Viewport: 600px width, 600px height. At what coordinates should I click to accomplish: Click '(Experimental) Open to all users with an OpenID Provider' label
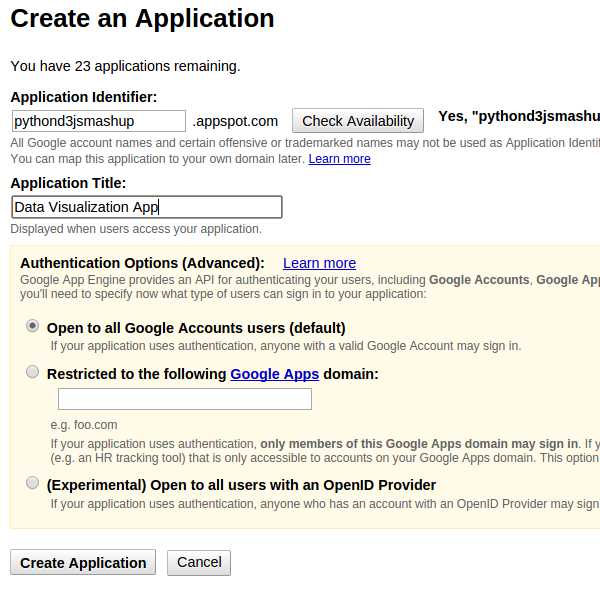pyautogui.click(x=241, y=485)
